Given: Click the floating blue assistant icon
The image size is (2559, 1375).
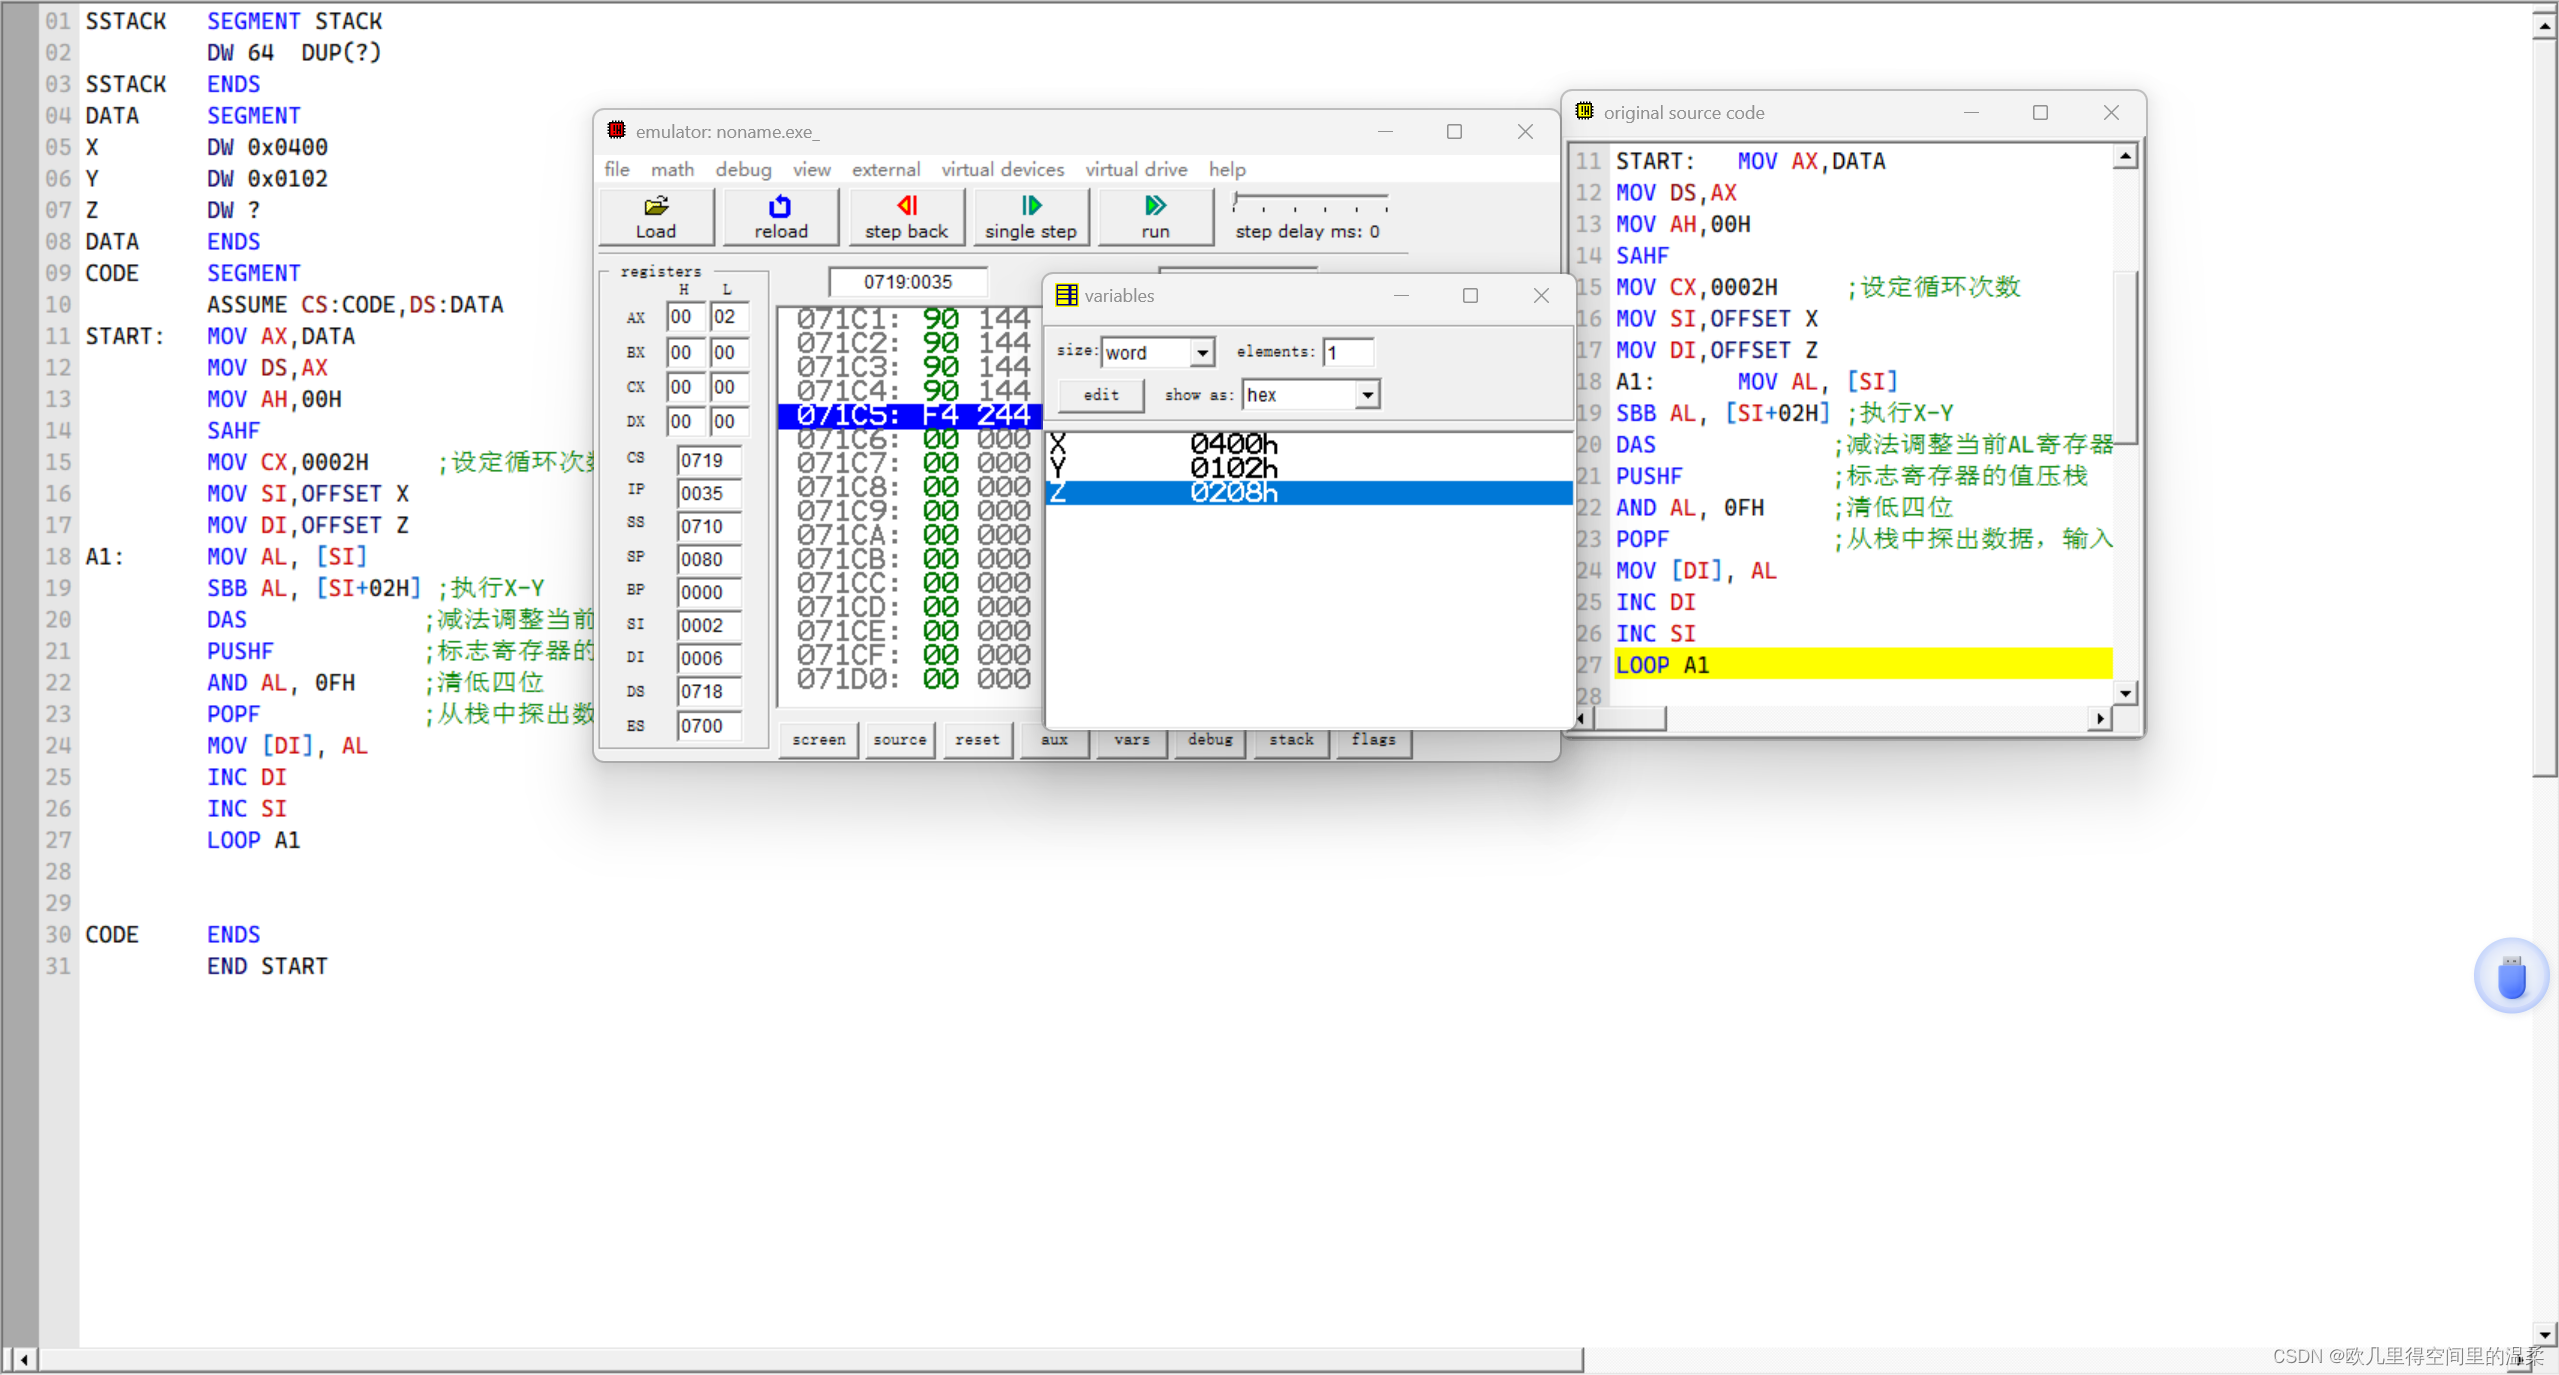Looking at the screenshot, I should [2510, 976].
